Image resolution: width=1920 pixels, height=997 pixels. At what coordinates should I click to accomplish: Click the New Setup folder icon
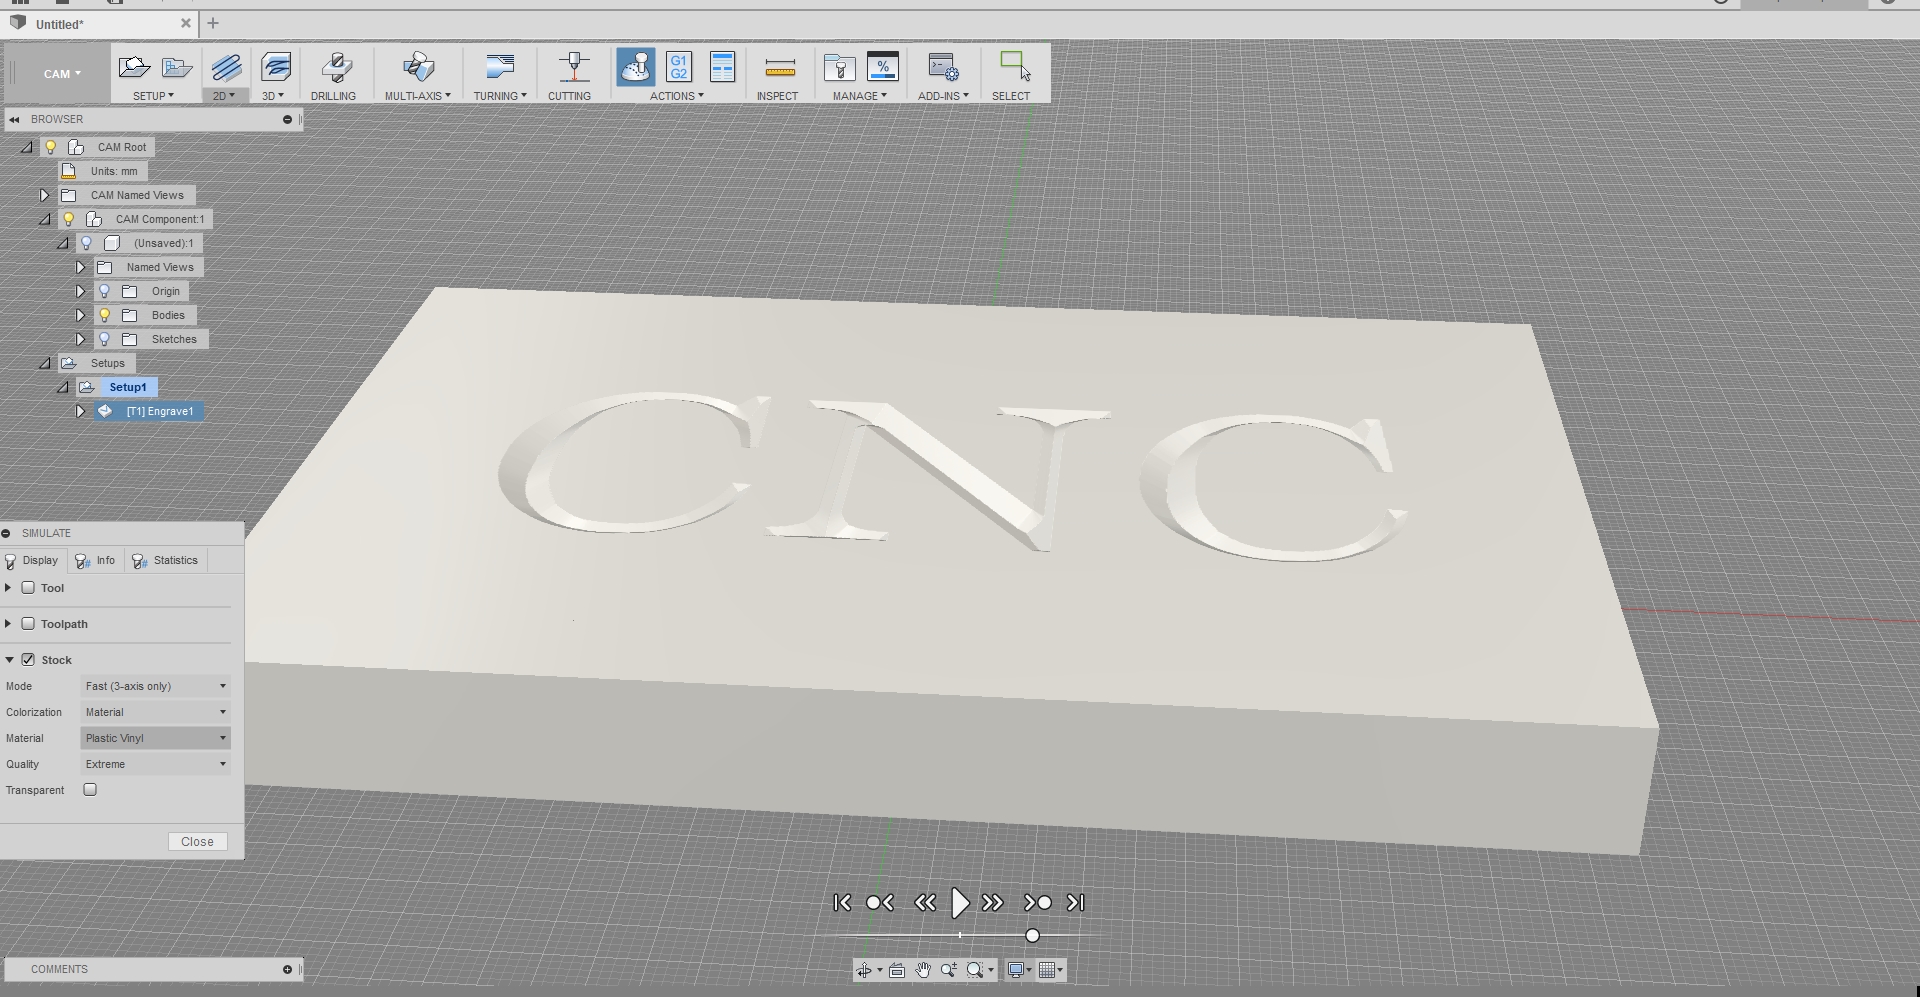[134, 68]
